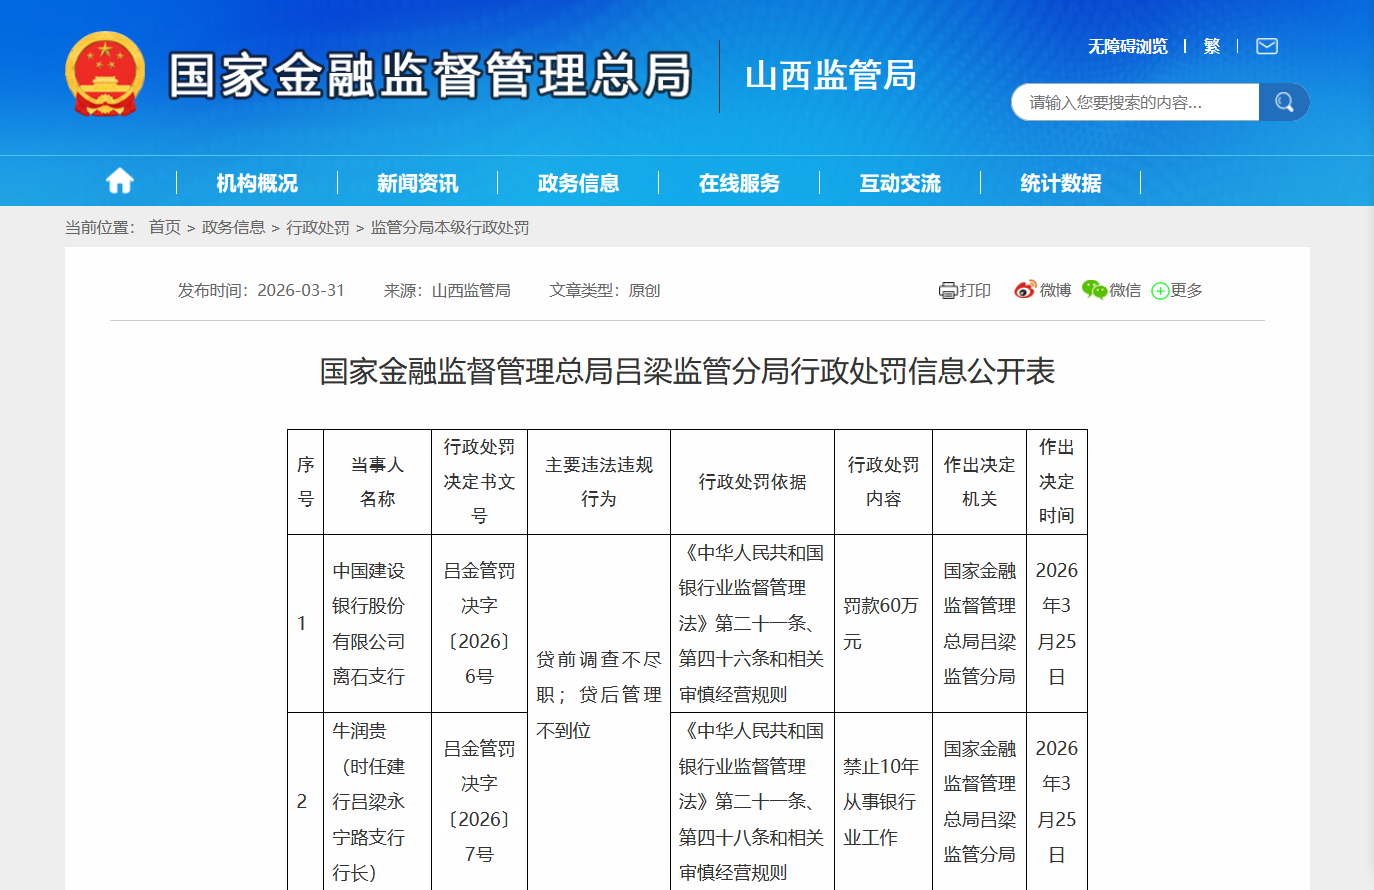1374x890 pixels.
Task: Expand the 互动交流 navigation menu
Action: [900, 183]
